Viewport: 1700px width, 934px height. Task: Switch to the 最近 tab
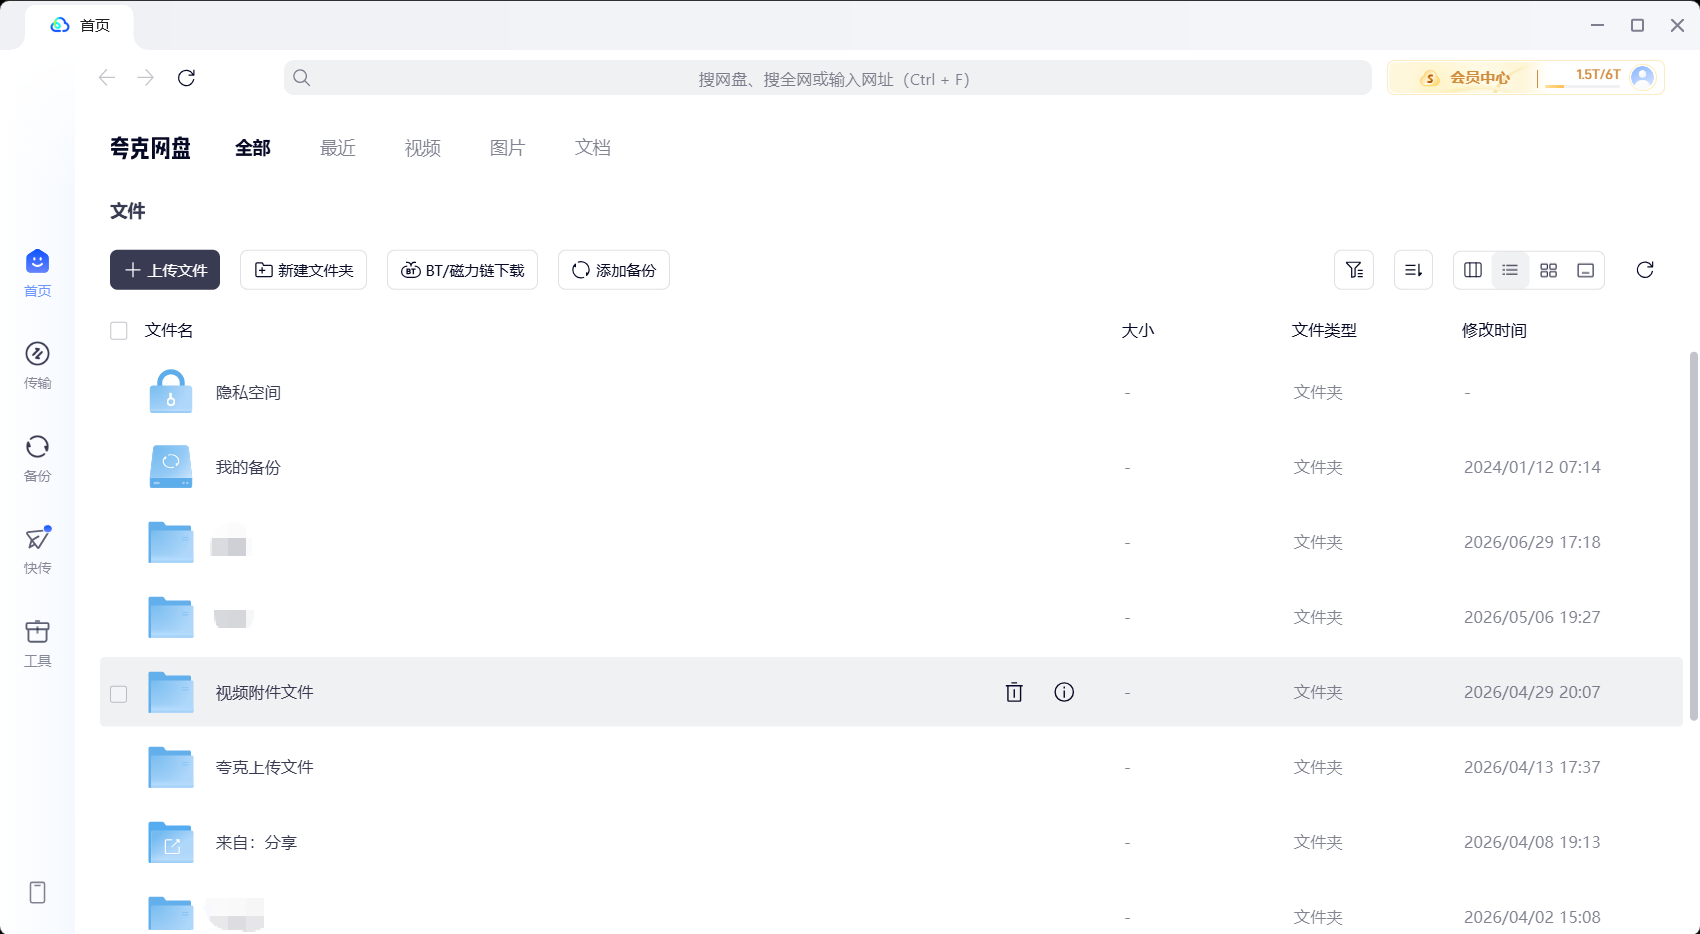point(338,148)
